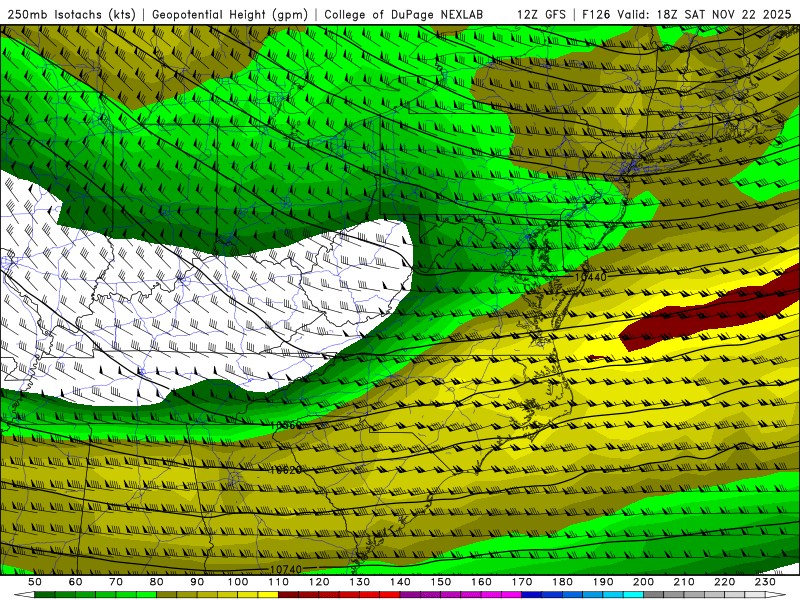Click the right arrow end of the color bar

coord(776,595)
